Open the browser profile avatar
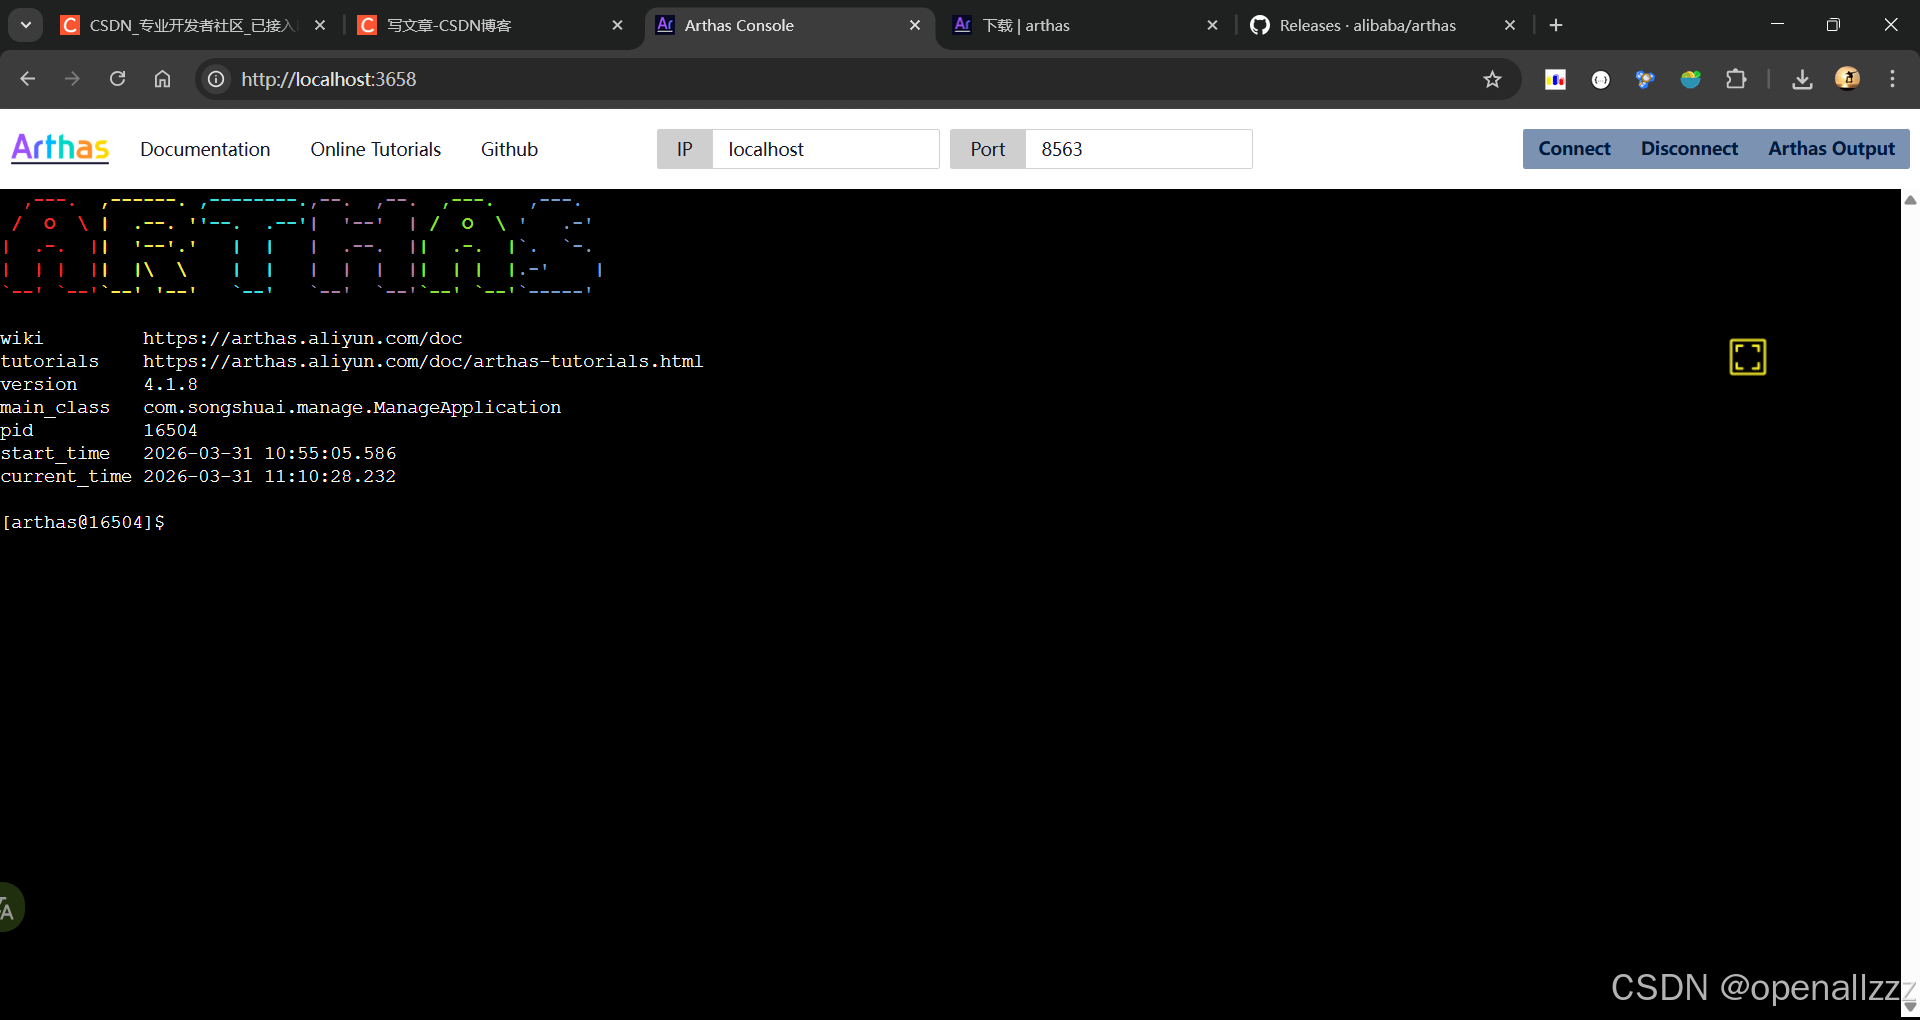 click(x=1848, y=78)
